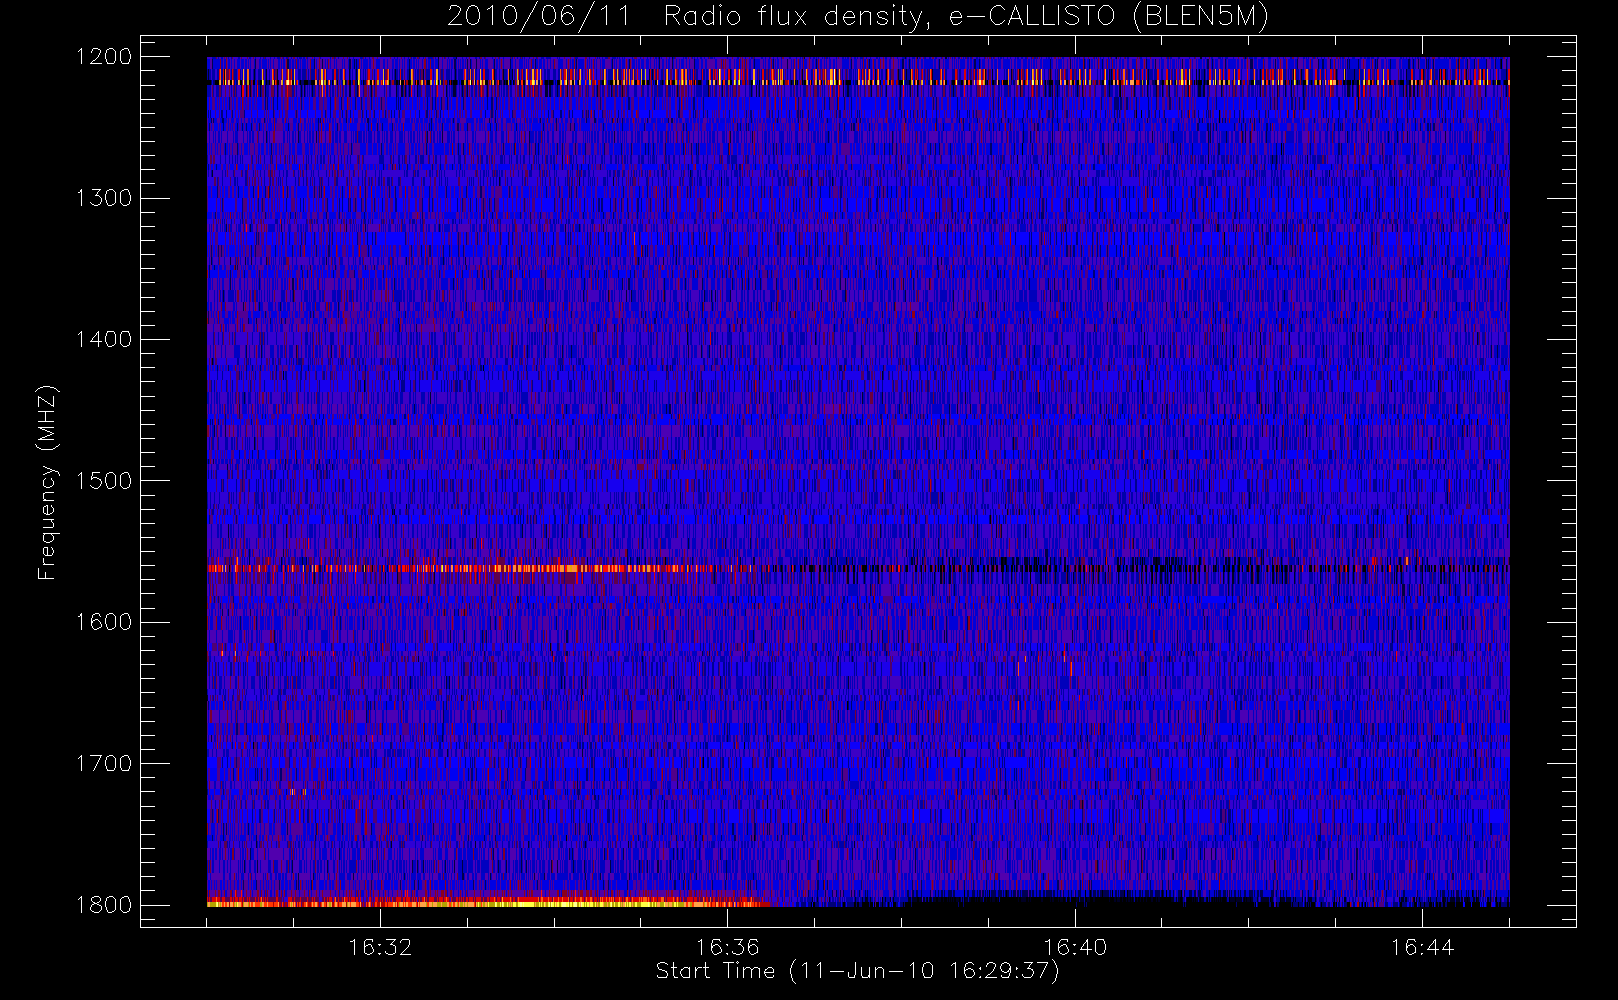
Task: Click the 16:44 time tick label
Action: pyautogui.click(x=1422, y=947)
